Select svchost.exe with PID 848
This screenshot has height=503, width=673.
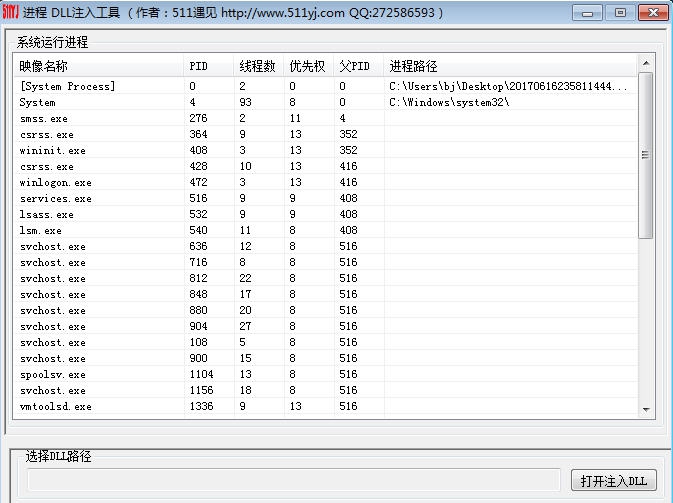pos(325,294)
